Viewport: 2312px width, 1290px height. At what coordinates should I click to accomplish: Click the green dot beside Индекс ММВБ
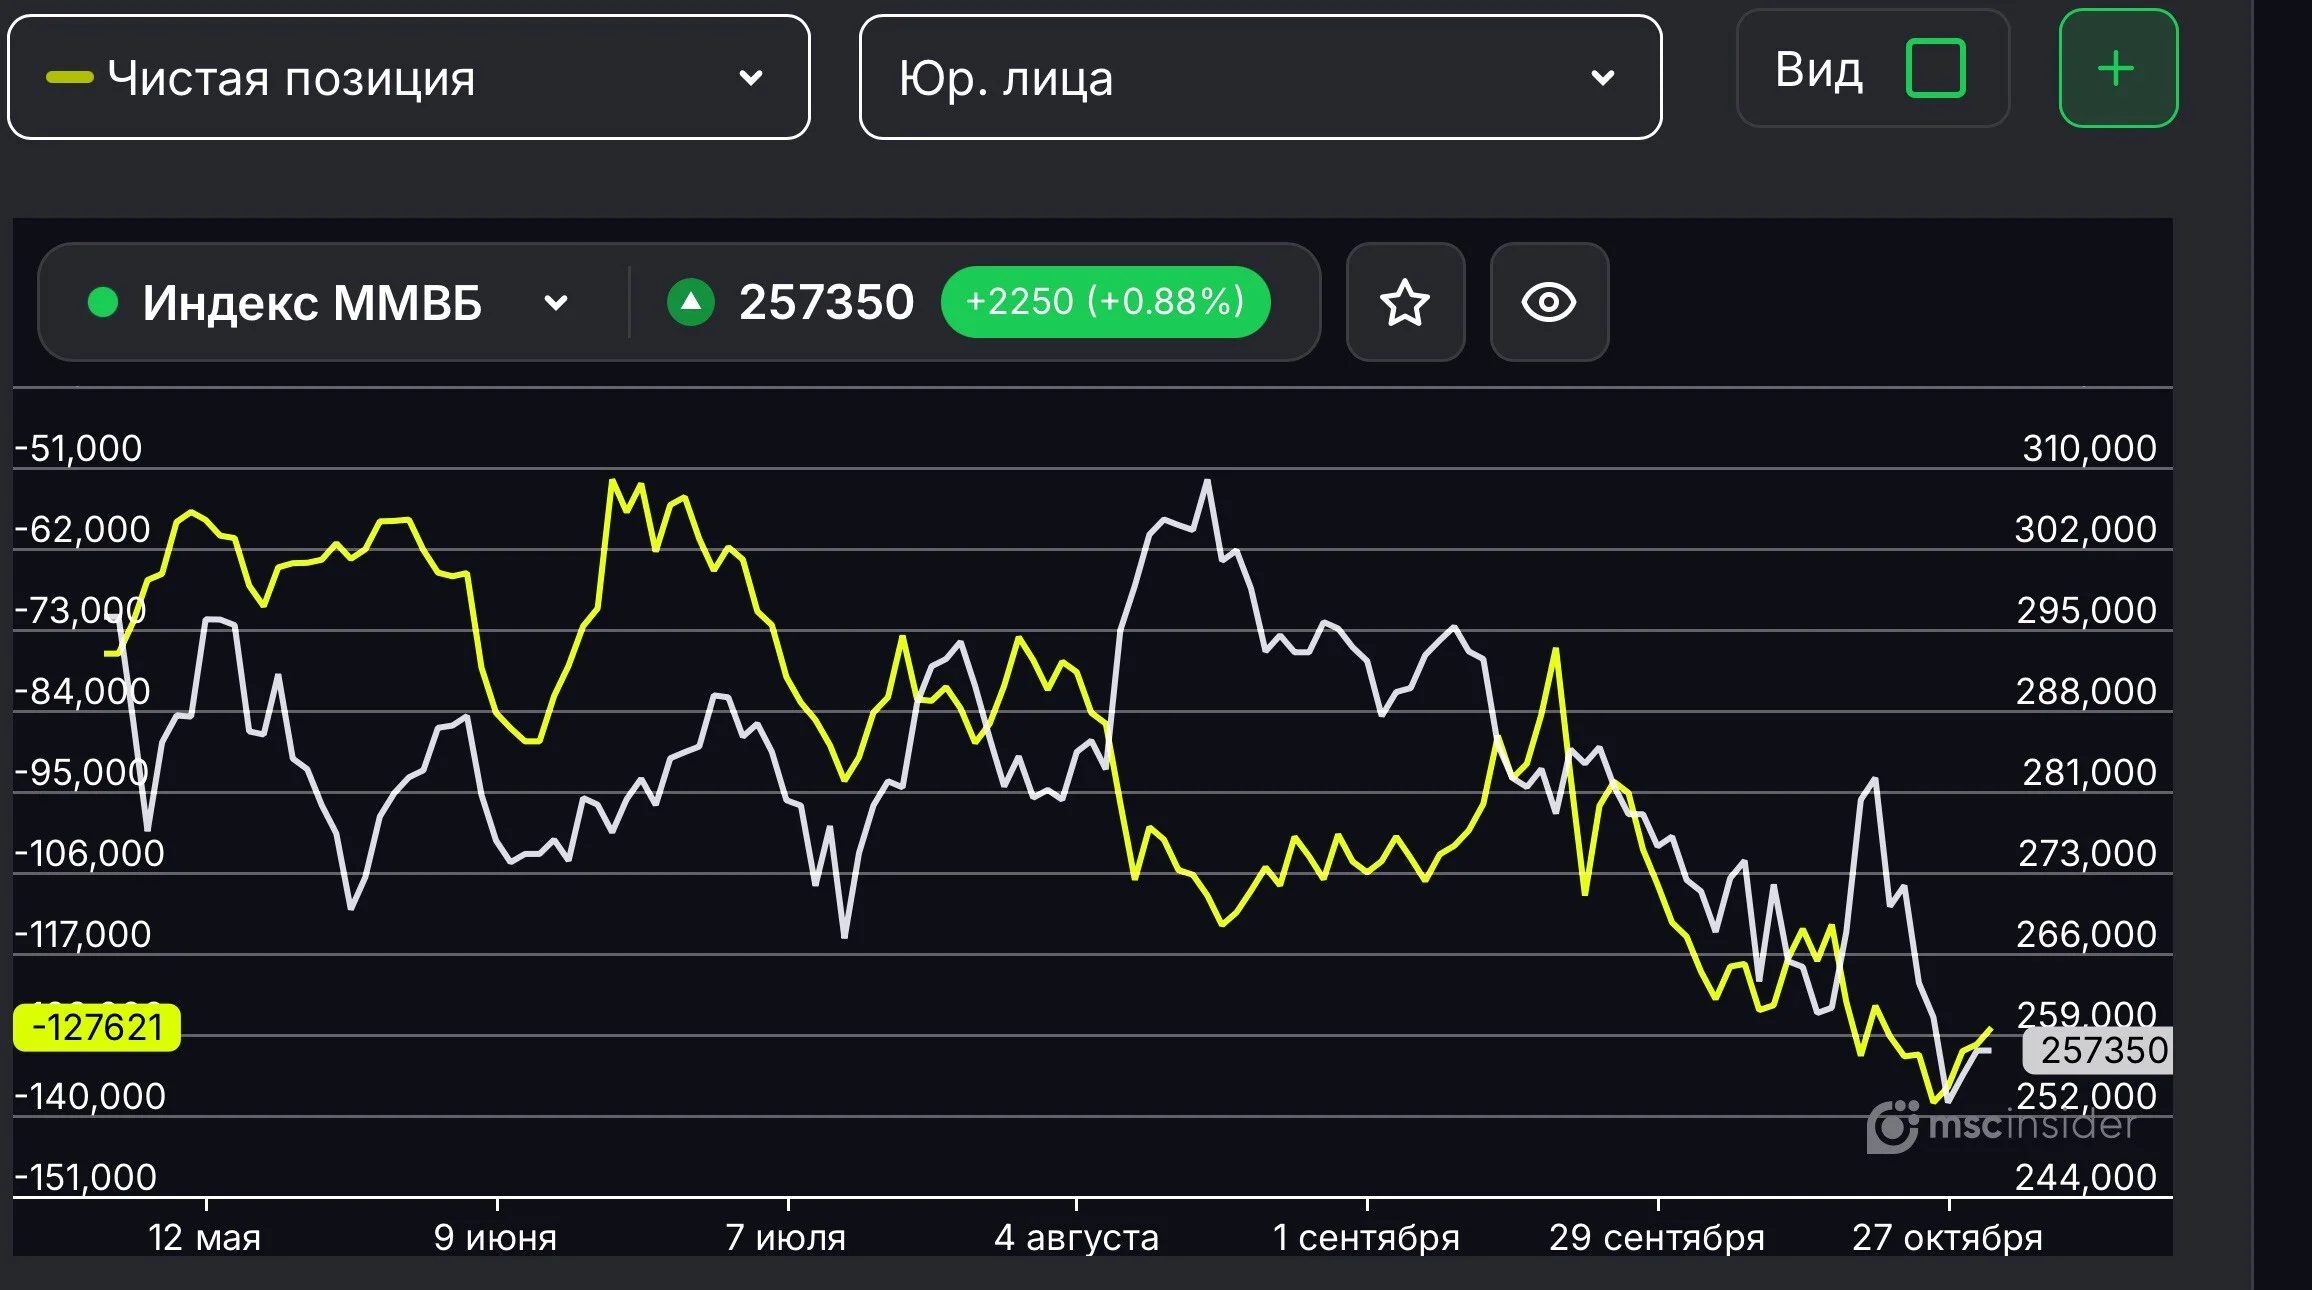(103, 302)
